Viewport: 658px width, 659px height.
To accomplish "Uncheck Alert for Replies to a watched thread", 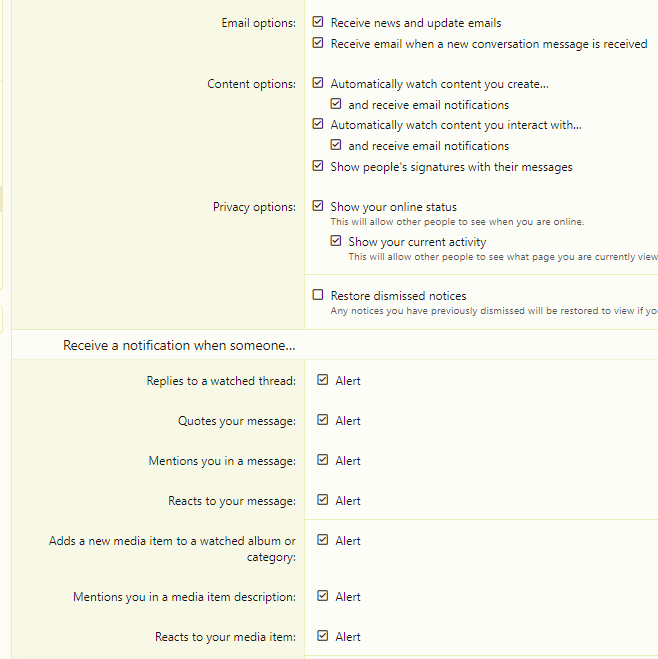I will point(322,380).
